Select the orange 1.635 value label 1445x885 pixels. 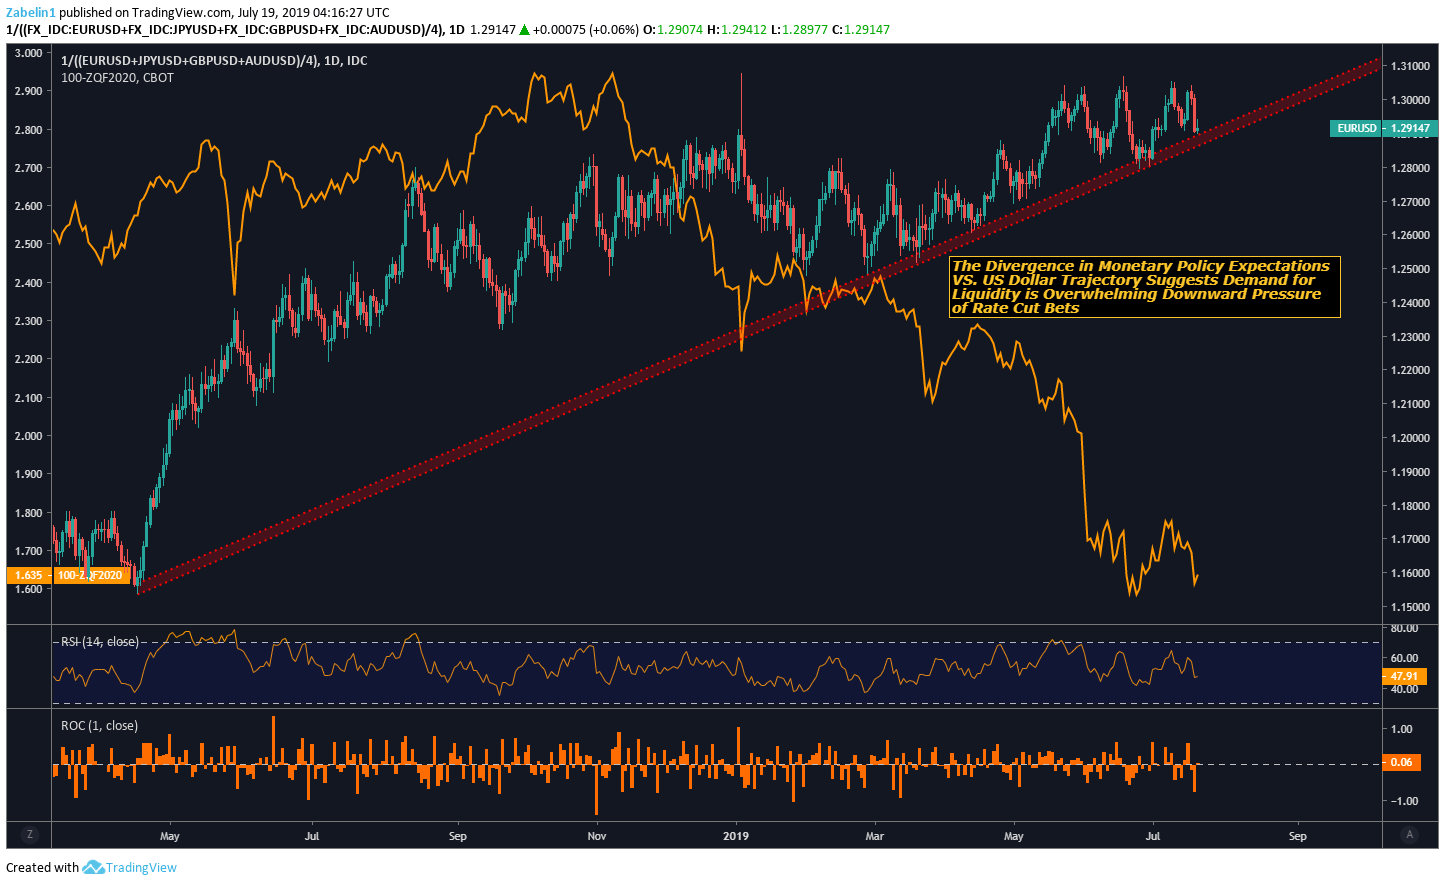pos(29,575)
